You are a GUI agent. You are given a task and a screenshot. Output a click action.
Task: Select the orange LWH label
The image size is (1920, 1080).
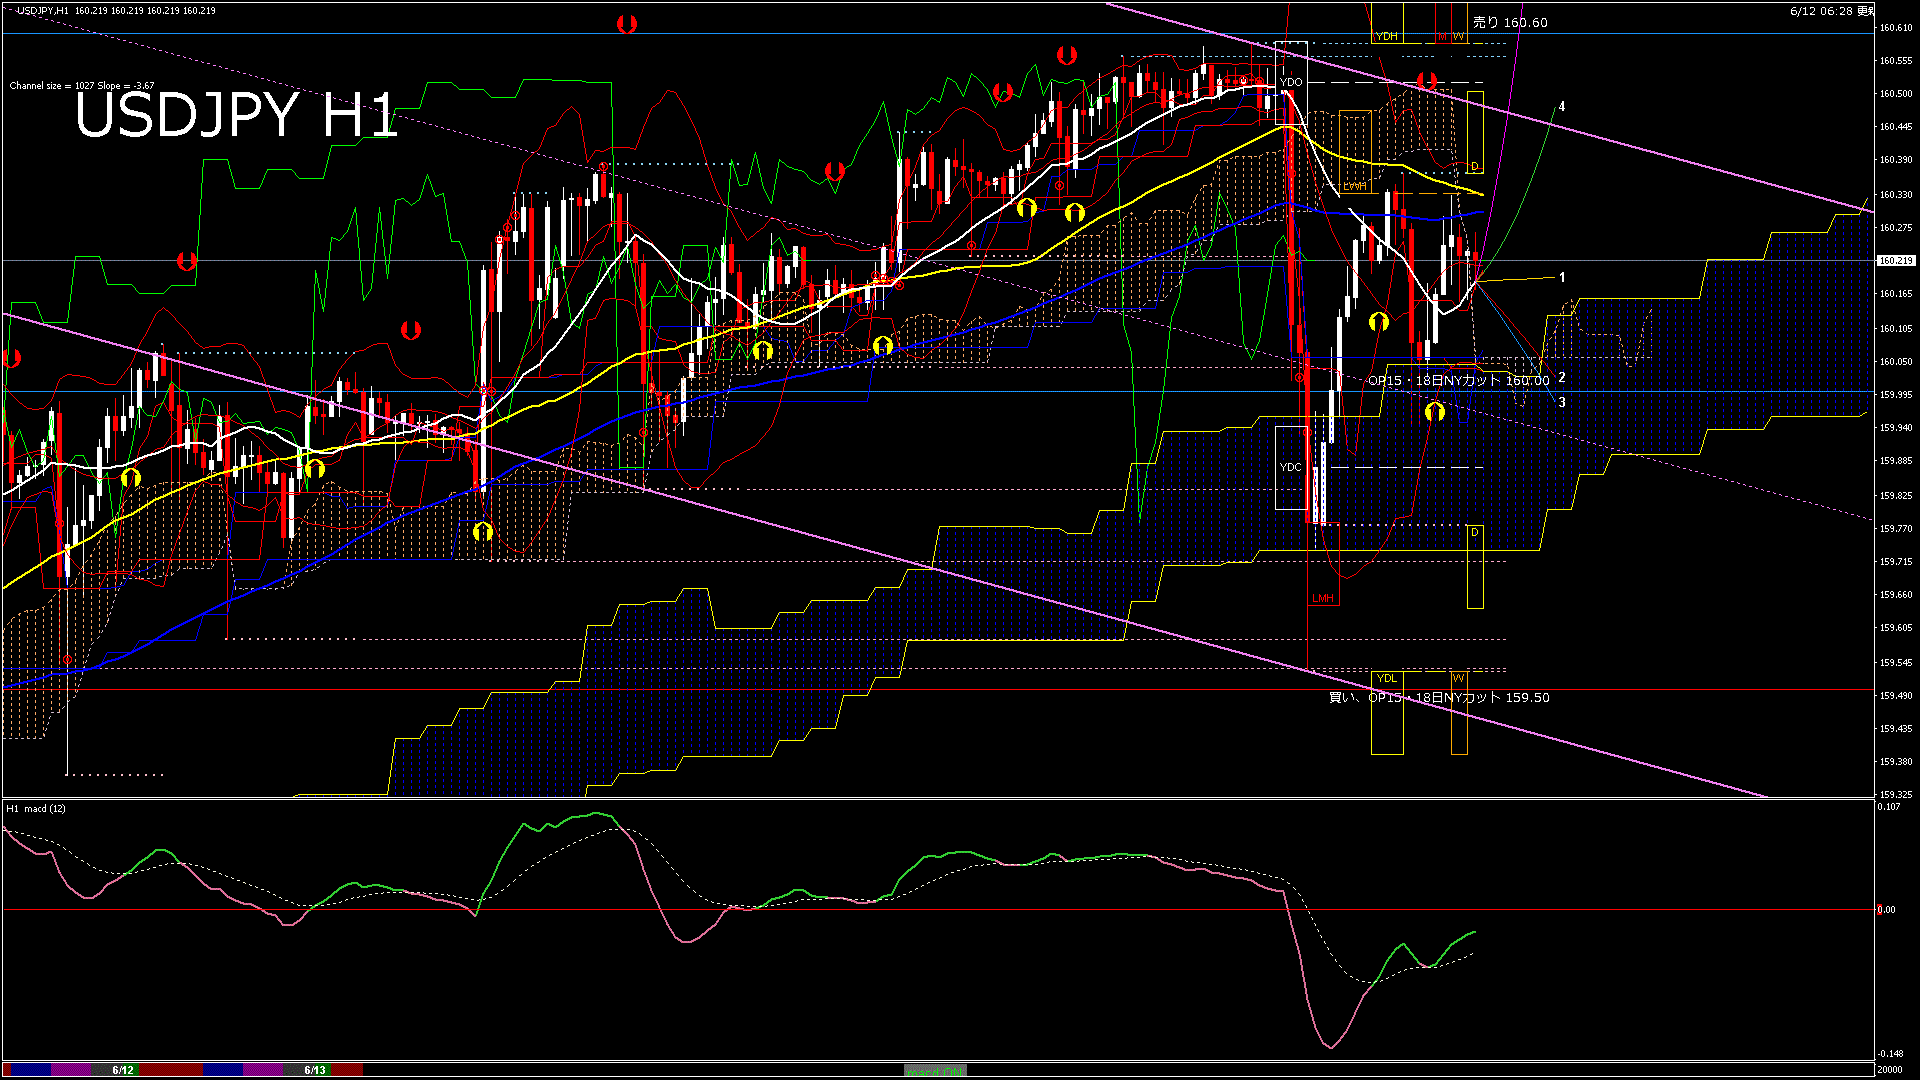[1354, 186]
